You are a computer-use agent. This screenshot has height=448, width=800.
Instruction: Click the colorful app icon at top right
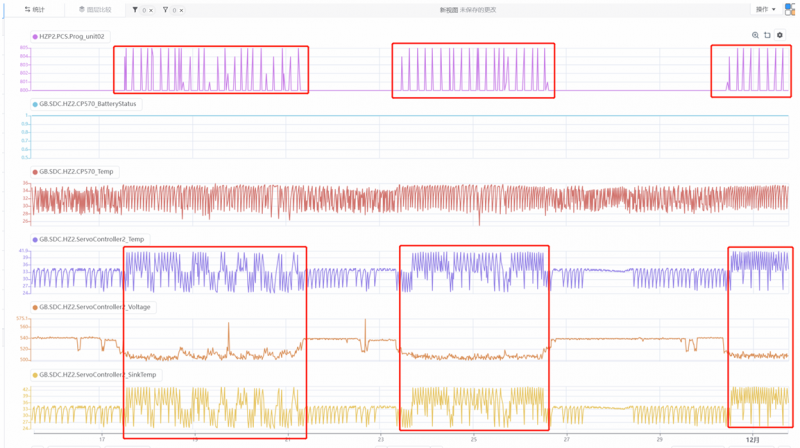(x=790, y=9)
